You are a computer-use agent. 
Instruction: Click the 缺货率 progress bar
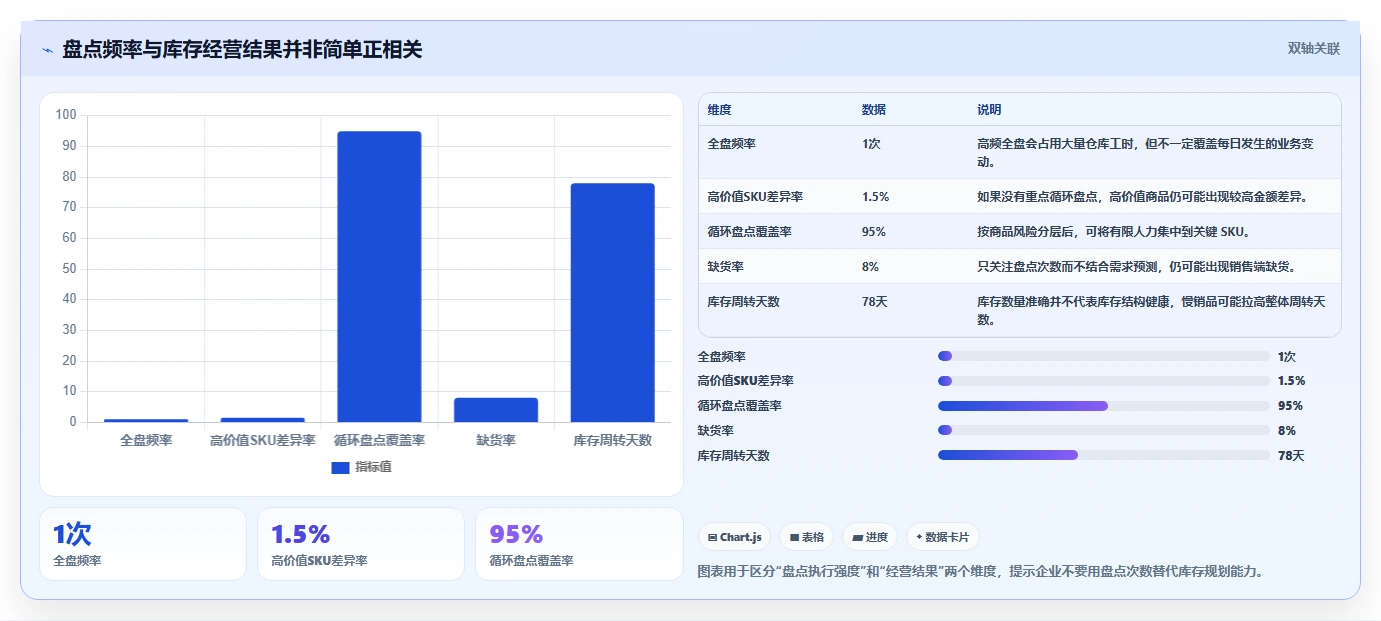coord(1103,431)
